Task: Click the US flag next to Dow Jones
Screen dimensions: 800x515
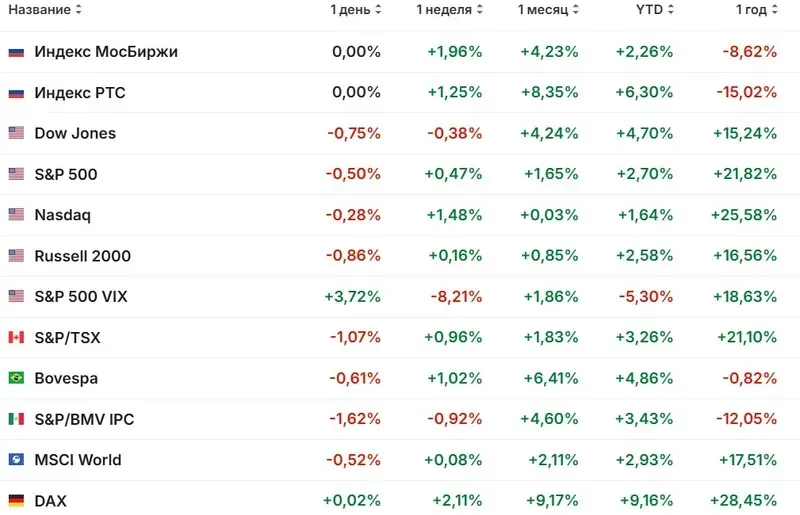Action: tap(16, 133)
